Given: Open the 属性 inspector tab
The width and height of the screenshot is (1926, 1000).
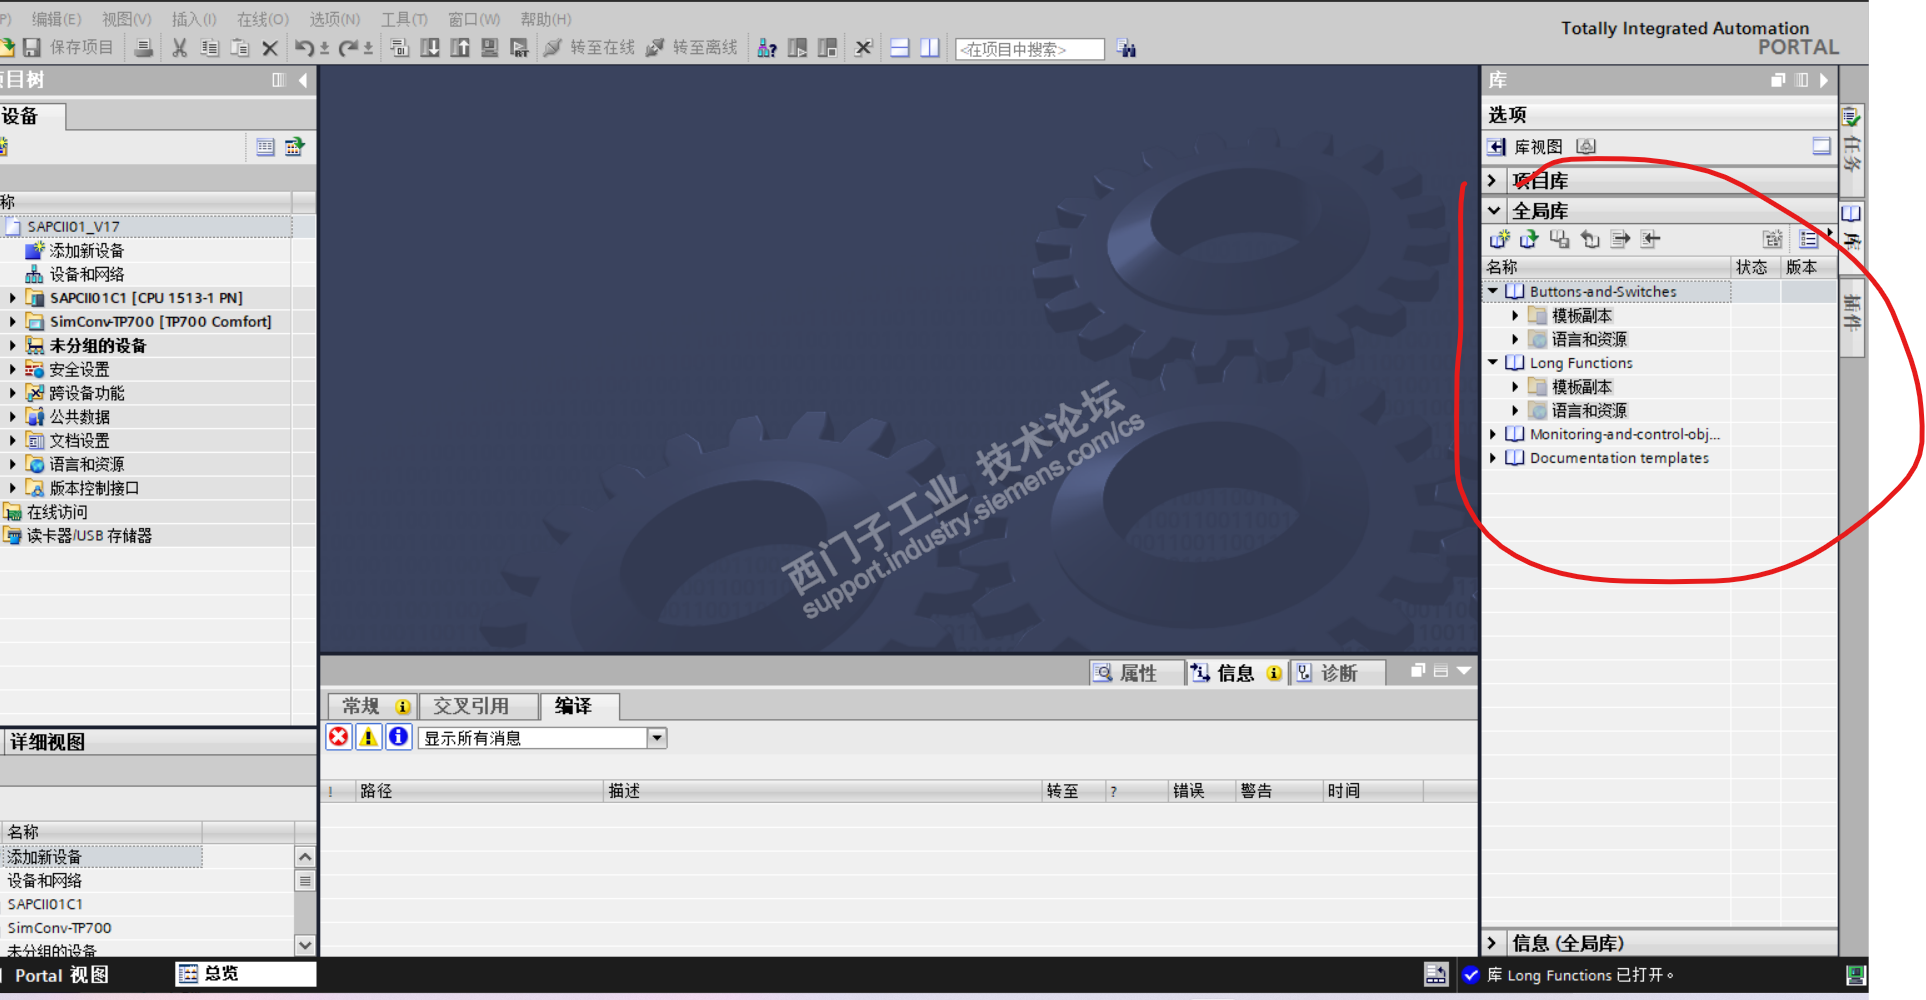Looking at the screenshot, I should 1136,672.
